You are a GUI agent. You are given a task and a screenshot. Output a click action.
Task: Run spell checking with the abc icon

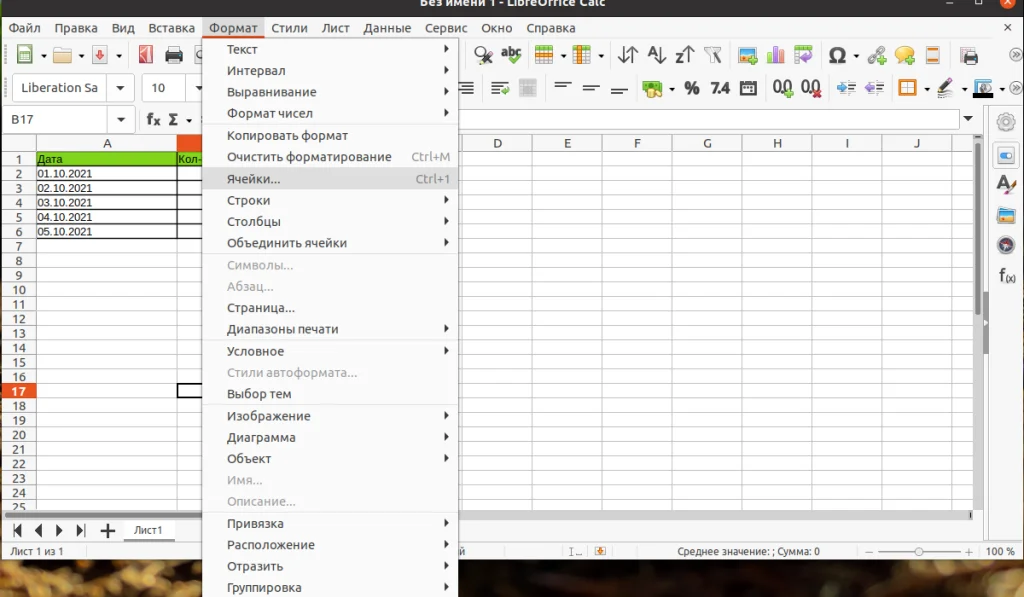pos(510,55)
